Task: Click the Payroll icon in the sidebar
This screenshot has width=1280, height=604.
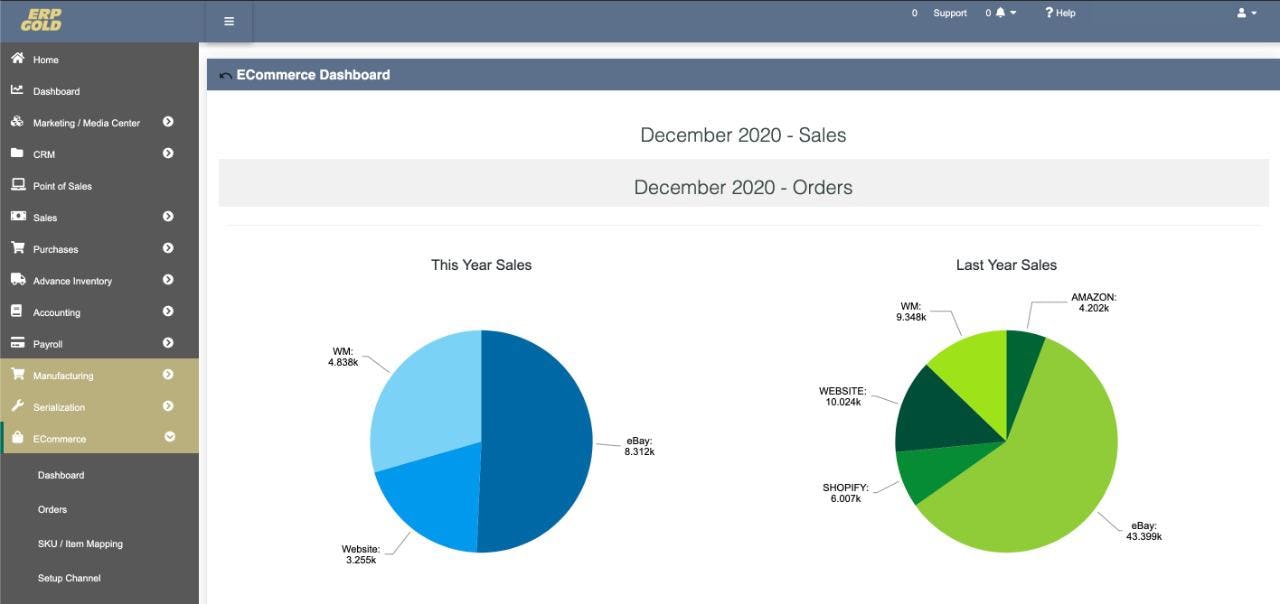Action: tap(16, 343)
